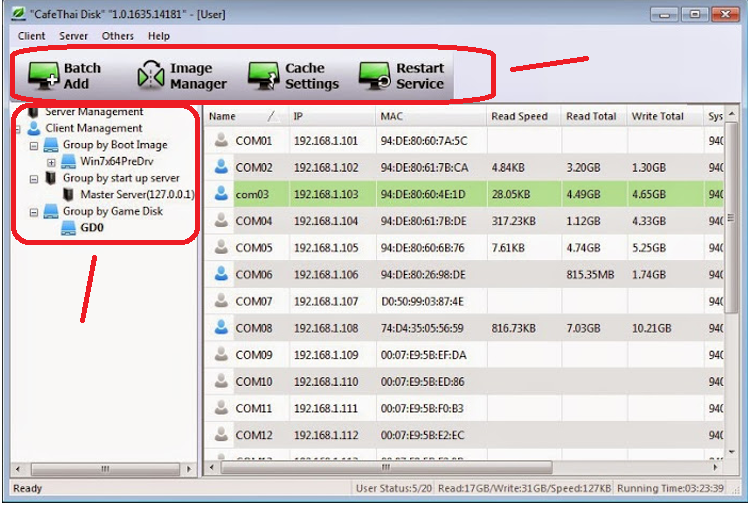Viewport: 748px width, 505px height.
Task: Click the user icon next to COM01
Action: [x=221, y=140]
